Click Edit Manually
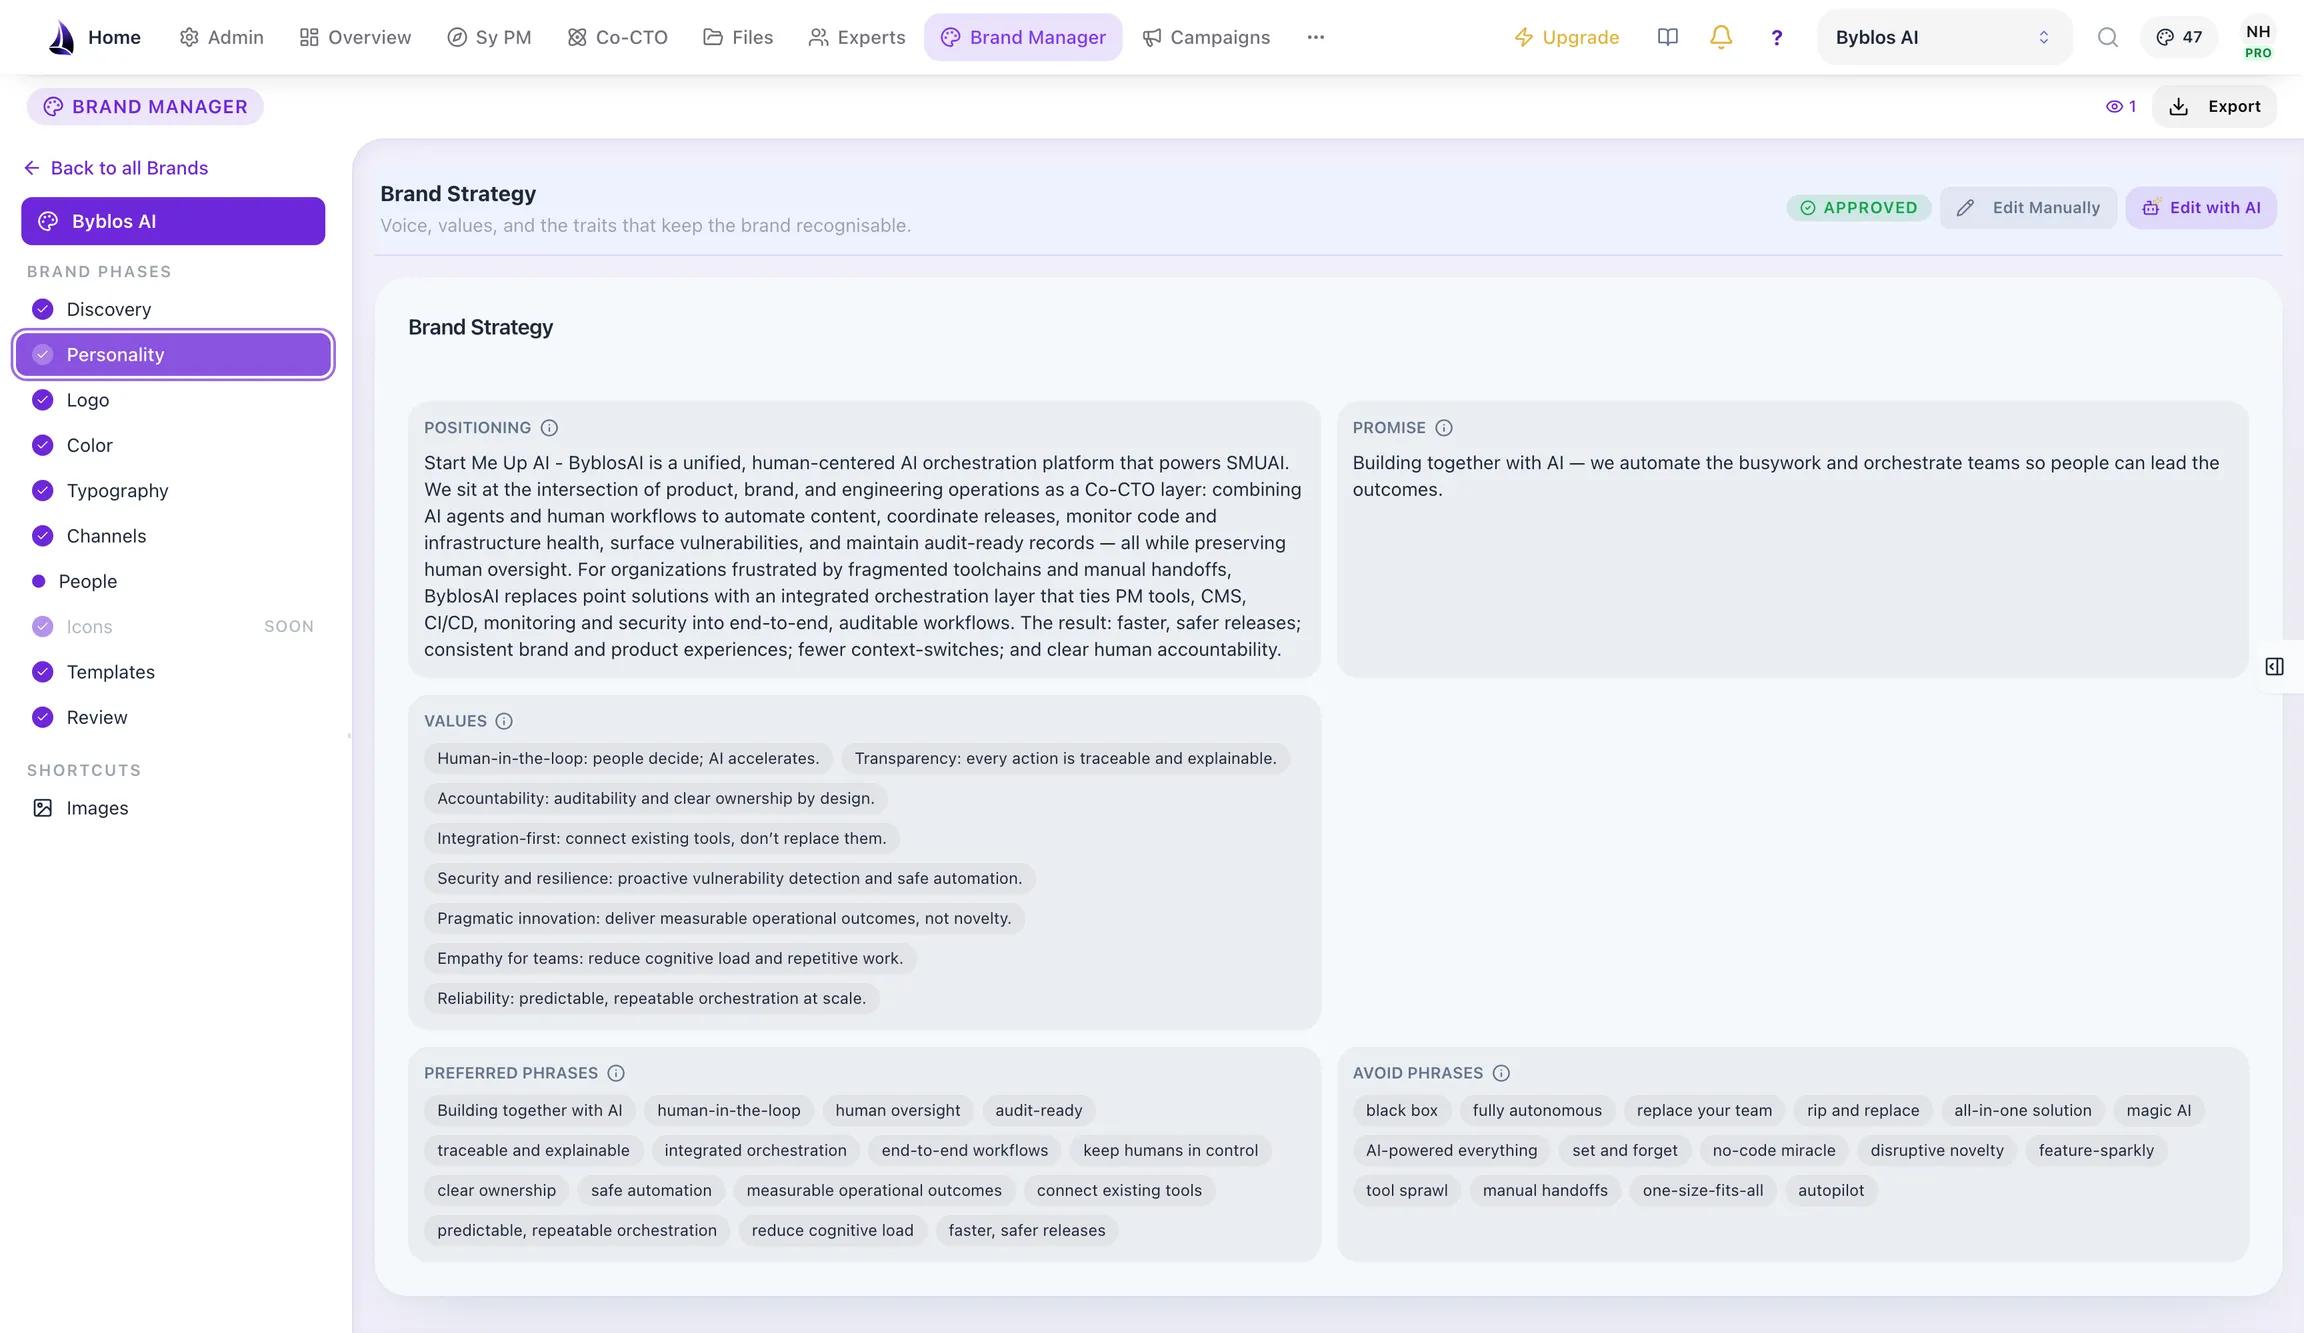 (x=2028, y=207)
